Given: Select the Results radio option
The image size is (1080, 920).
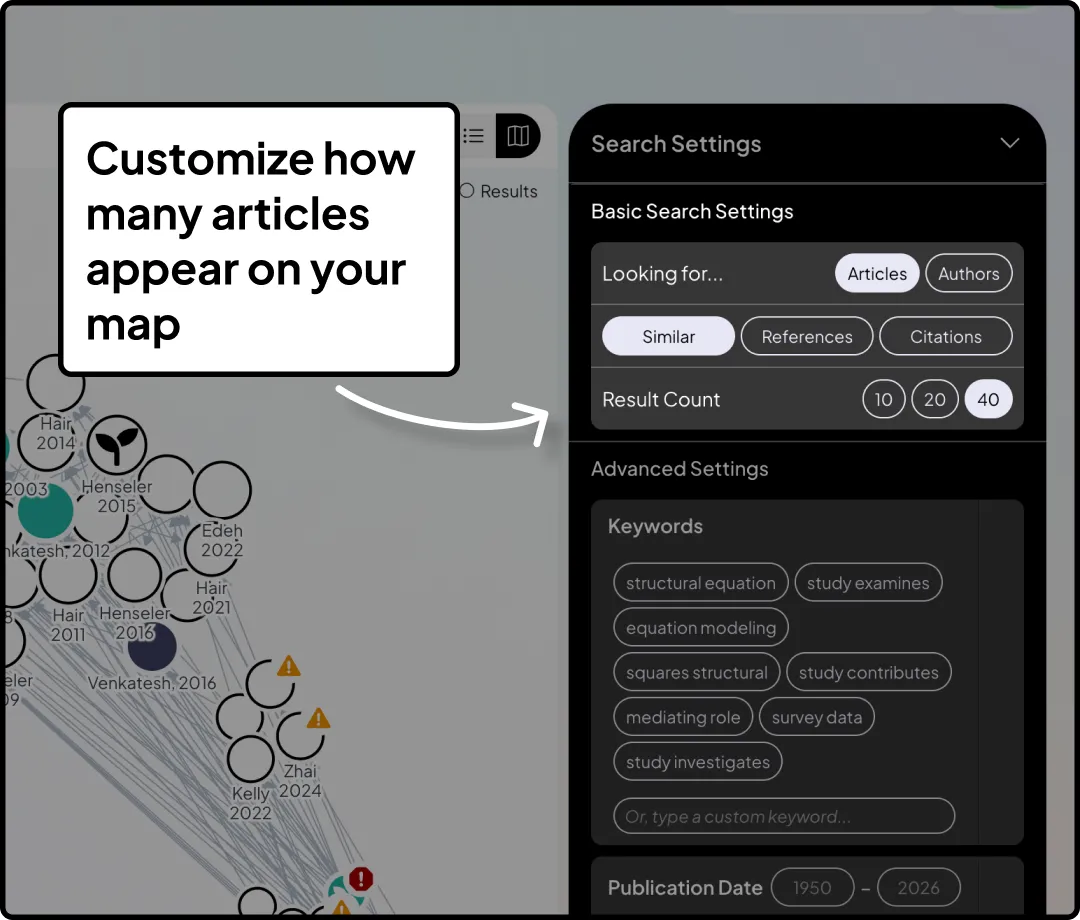Looking at the screenshot, I should 467,191.
